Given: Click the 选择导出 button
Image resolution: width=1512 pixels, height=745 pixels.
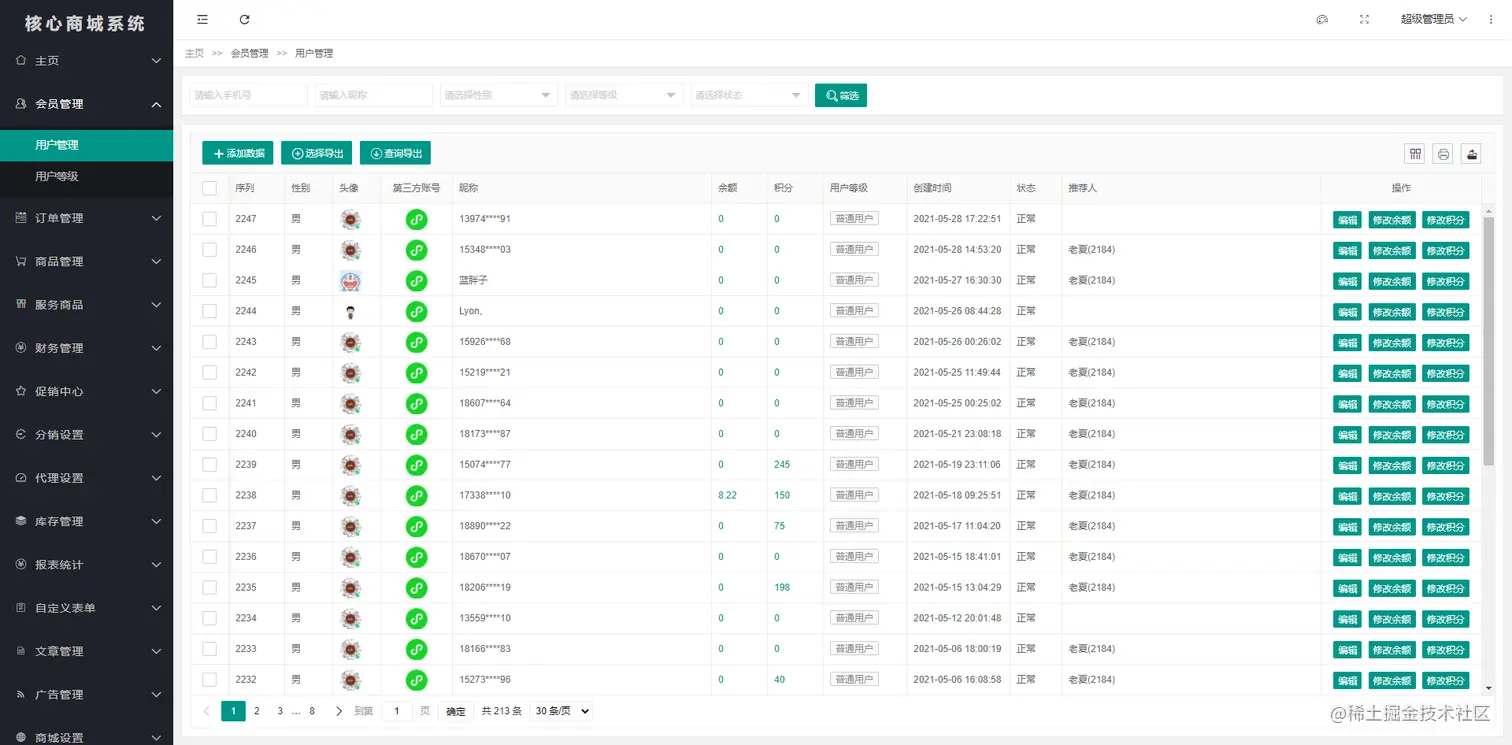Looking at the screenshot, I should click(316, 153).
